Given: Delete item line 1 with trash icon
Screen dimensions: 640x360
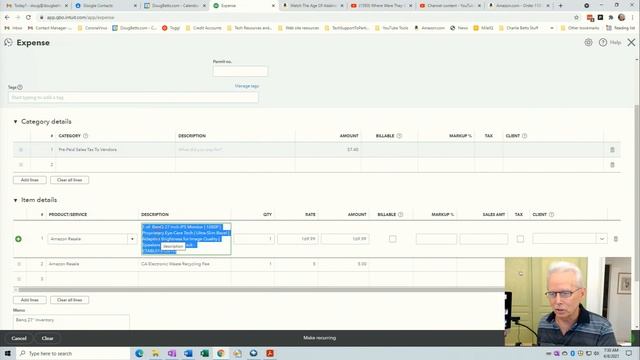Looking at the screenshot, I should tap(616, 239).
